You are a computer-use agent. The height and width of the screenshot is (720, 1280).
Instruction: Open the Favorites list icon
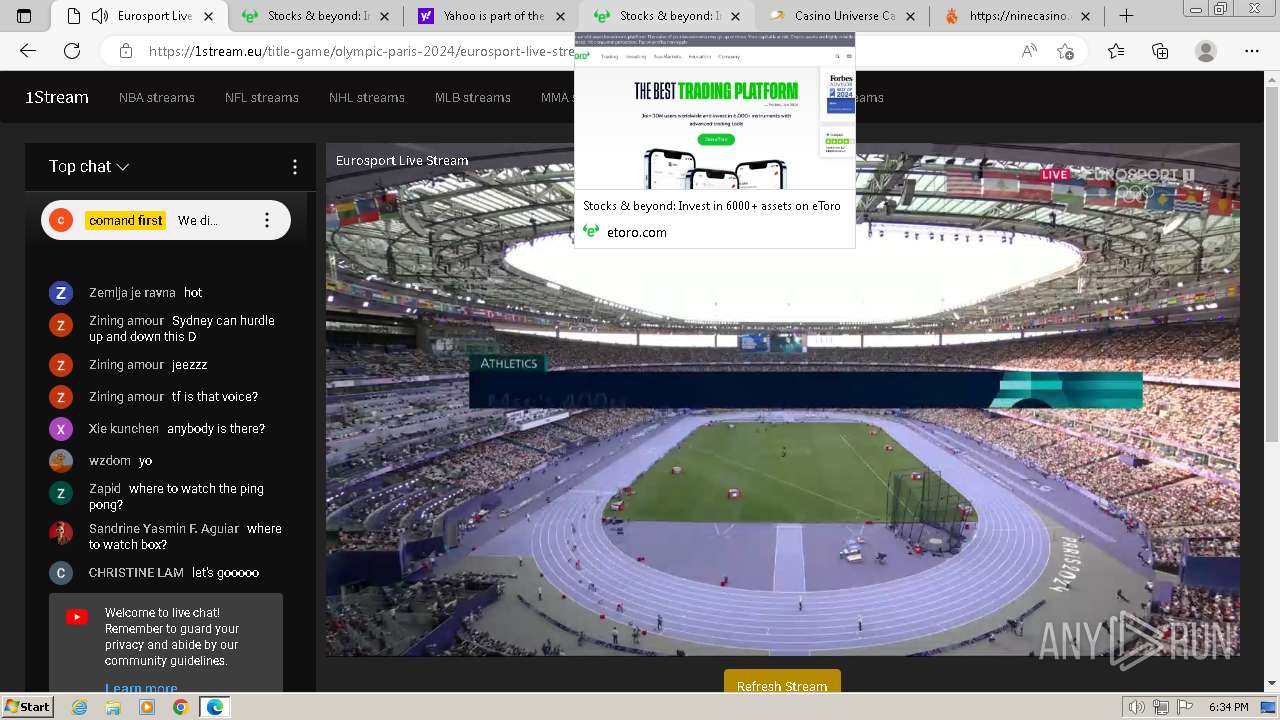coord(1116,51)
